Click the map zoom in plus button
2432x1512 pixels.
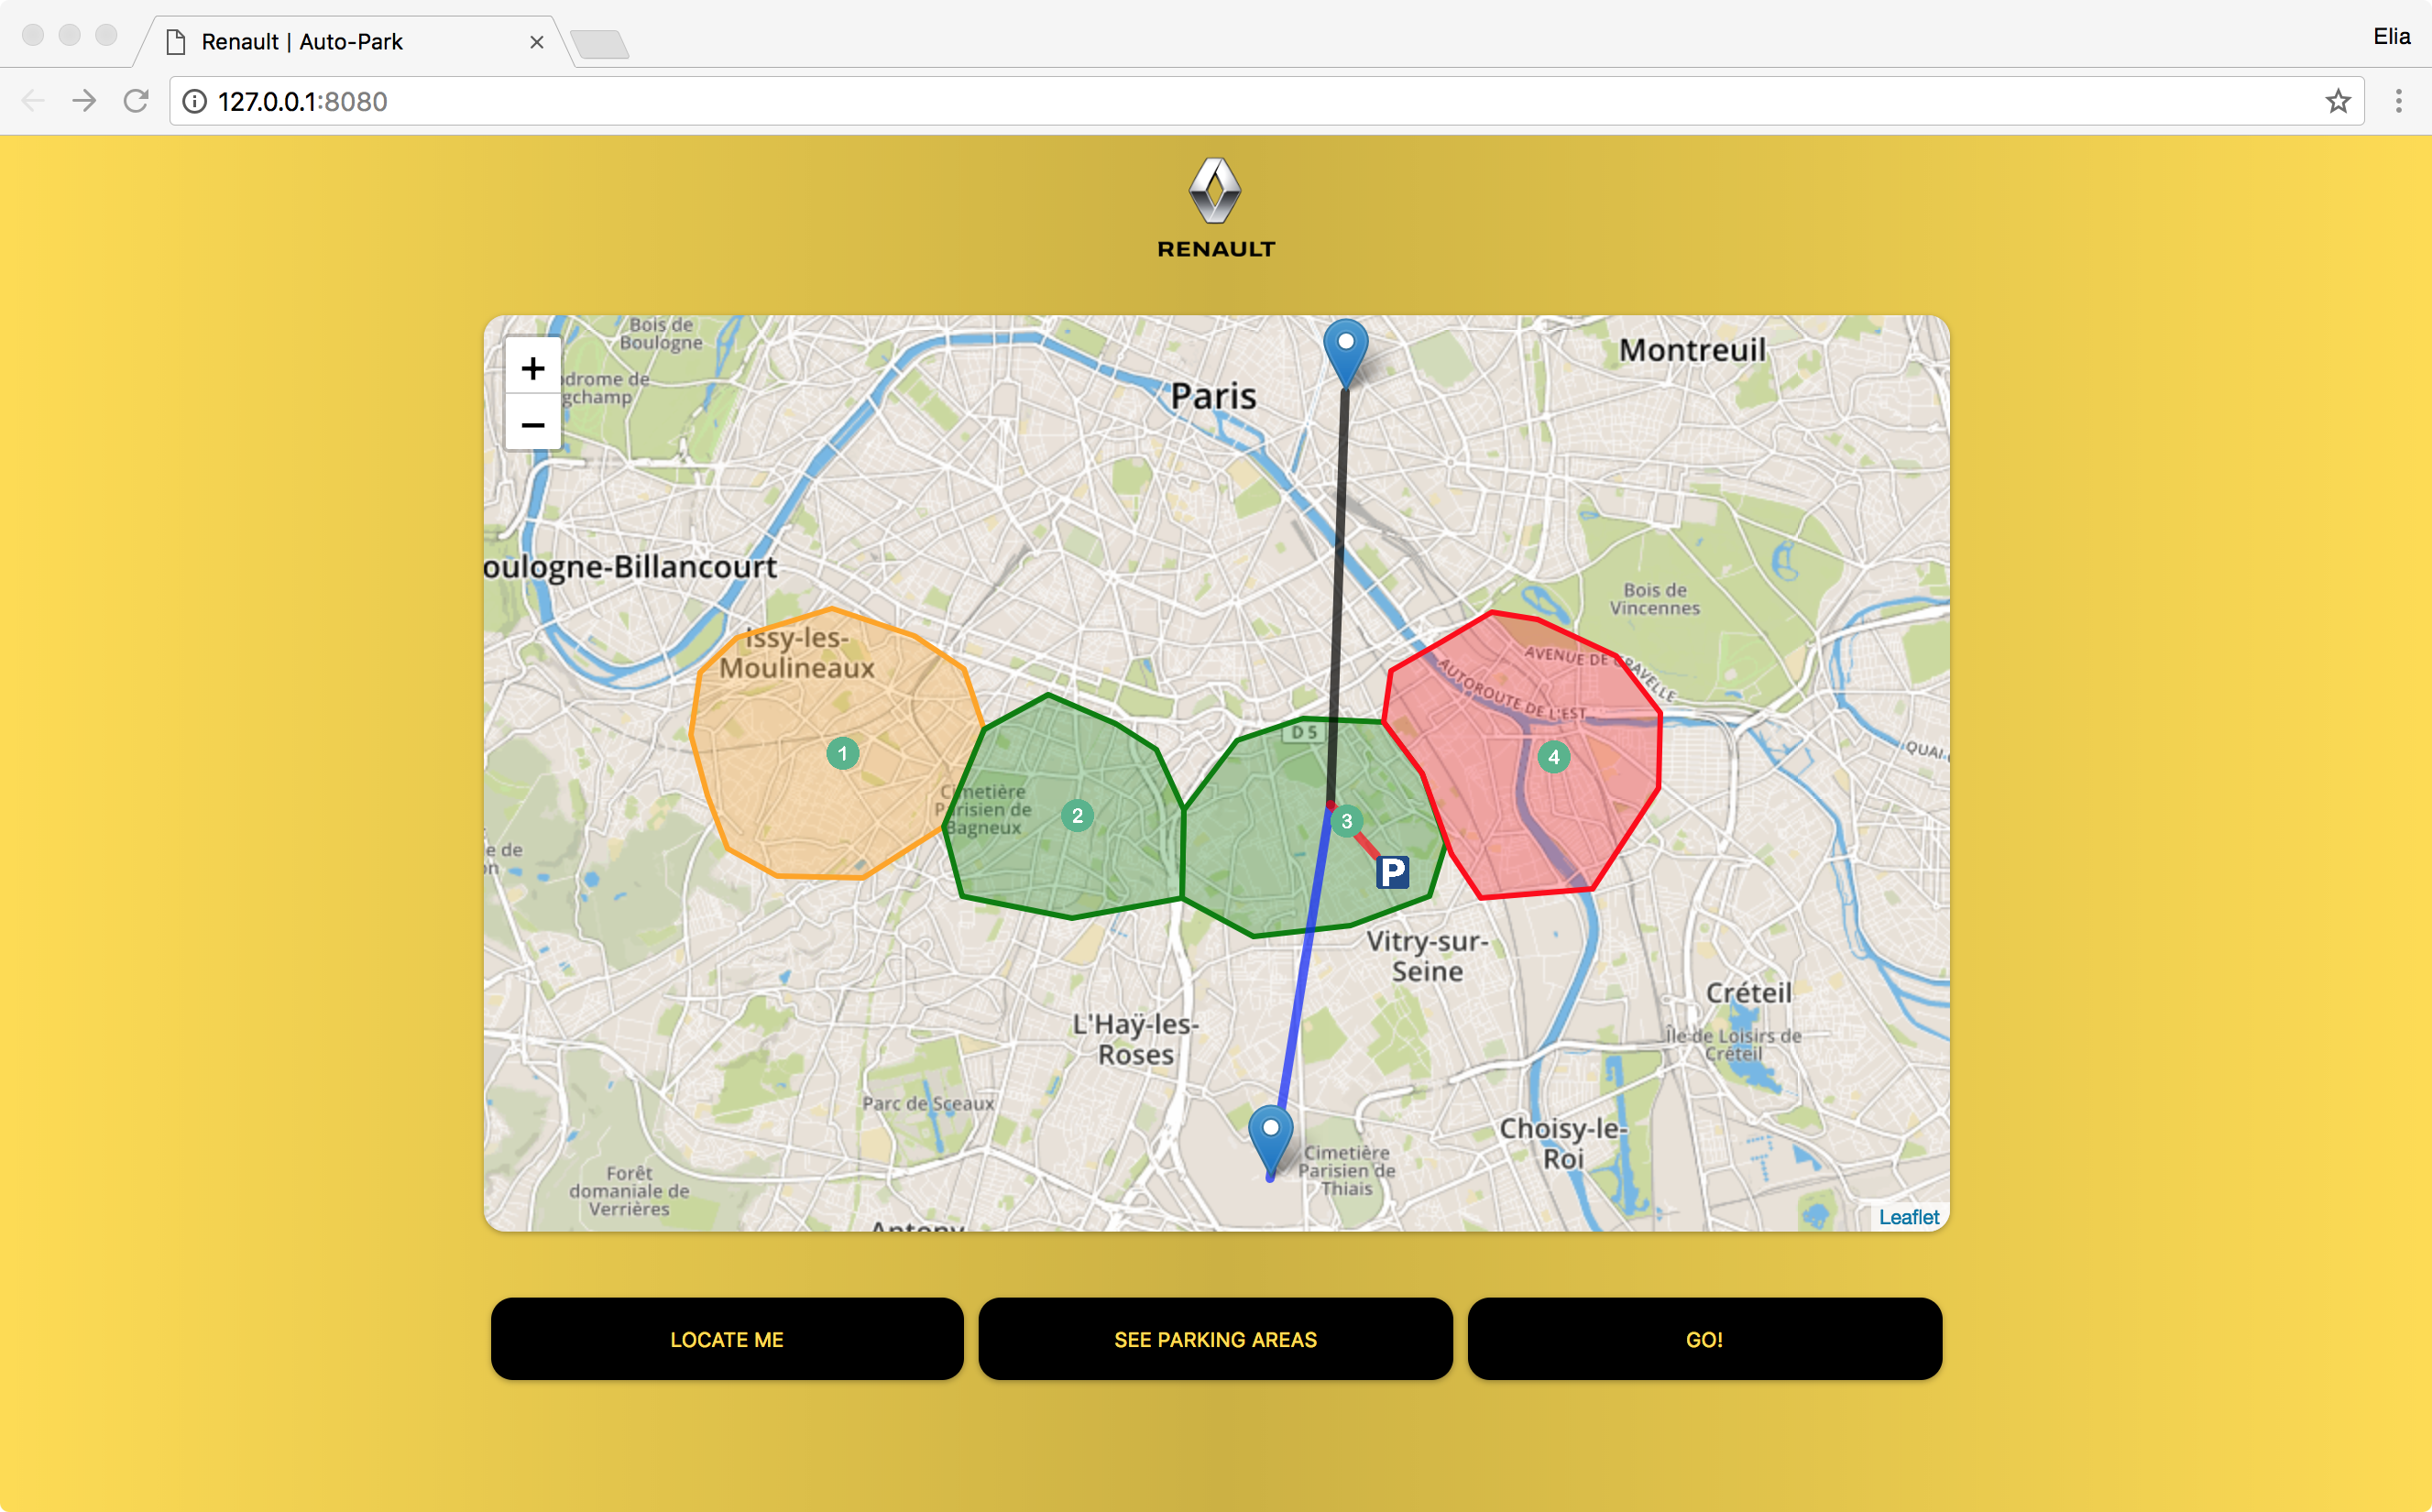tap(532, 368)
